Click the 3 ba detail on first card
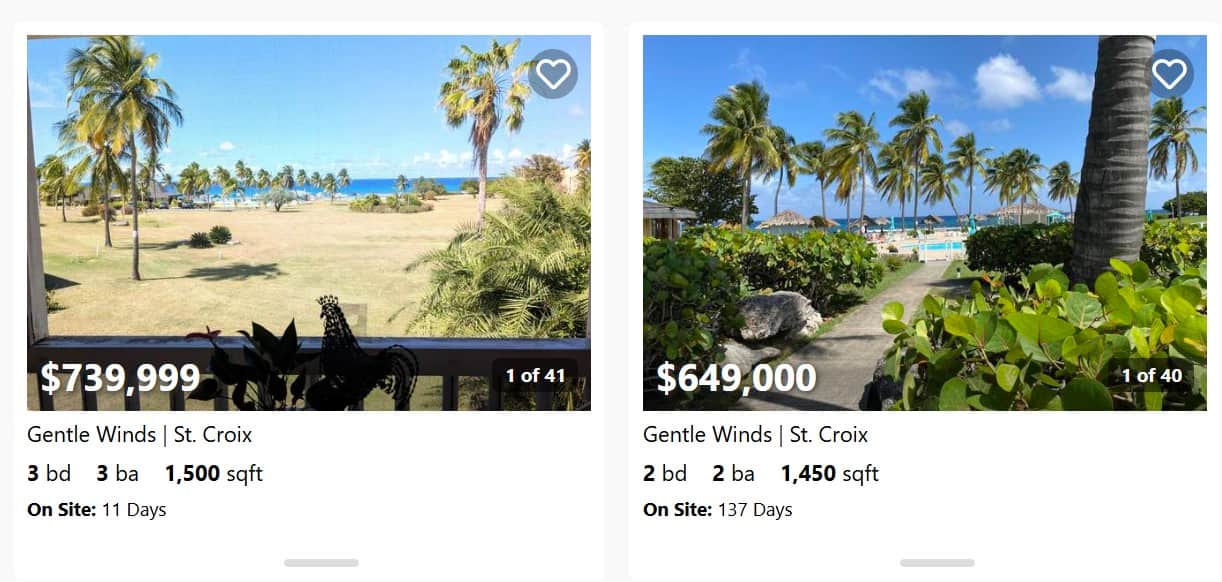 118,473
